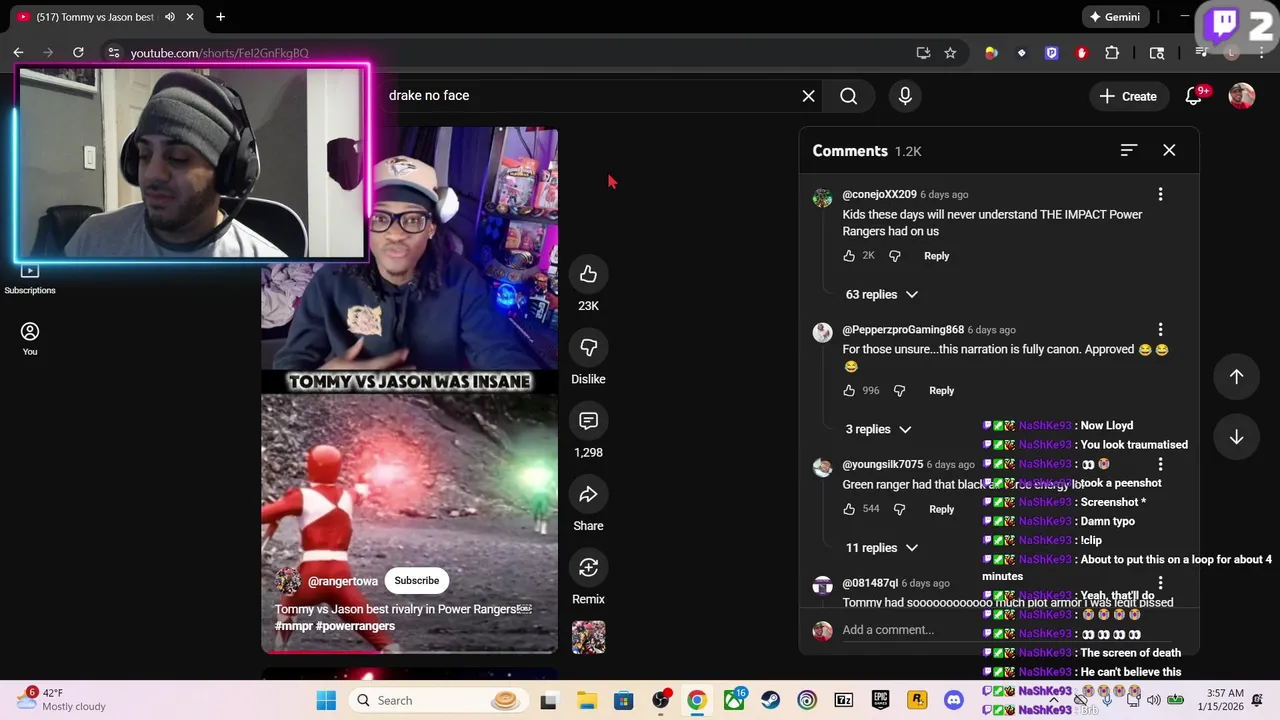Search with your voice microphone
Image resolution: width=1280 pixels, height=720 pixels.
pos(905,96)
